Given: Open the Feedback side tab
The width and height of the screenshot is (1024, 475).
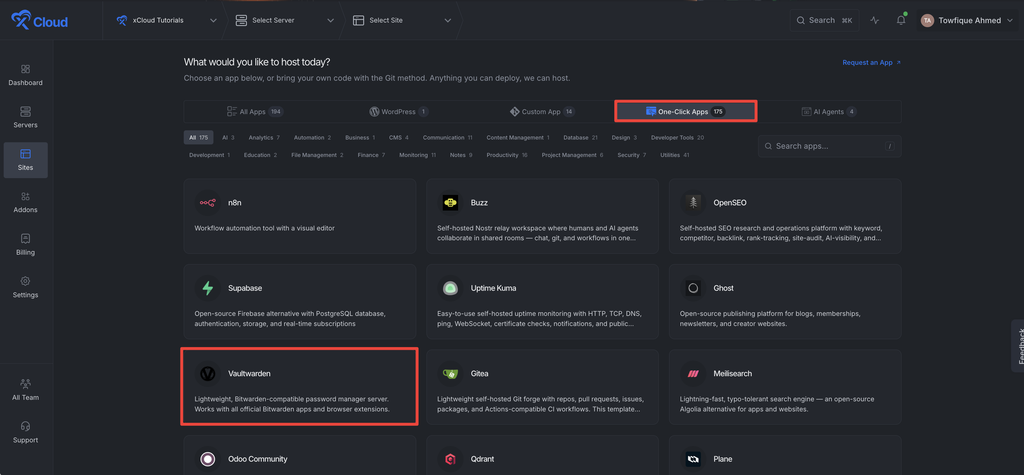Looking at the screenshot, I should pos(1017,346).
